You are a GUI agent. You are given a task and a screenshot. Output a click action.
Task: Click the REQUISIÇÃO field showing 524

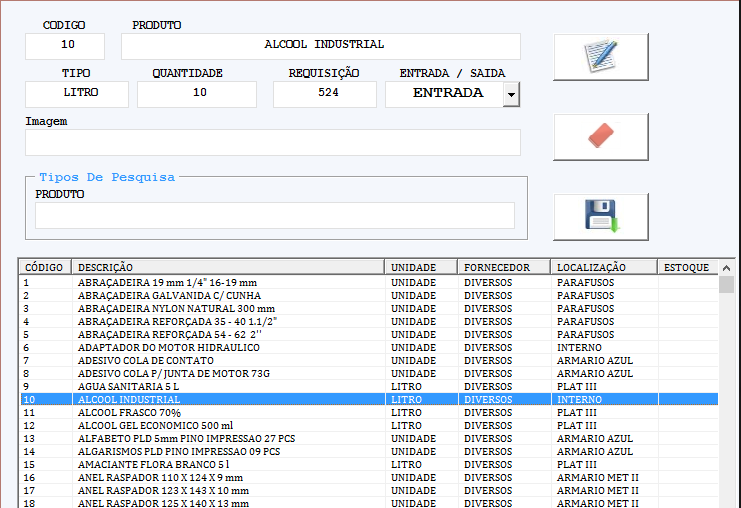(325, 95)
